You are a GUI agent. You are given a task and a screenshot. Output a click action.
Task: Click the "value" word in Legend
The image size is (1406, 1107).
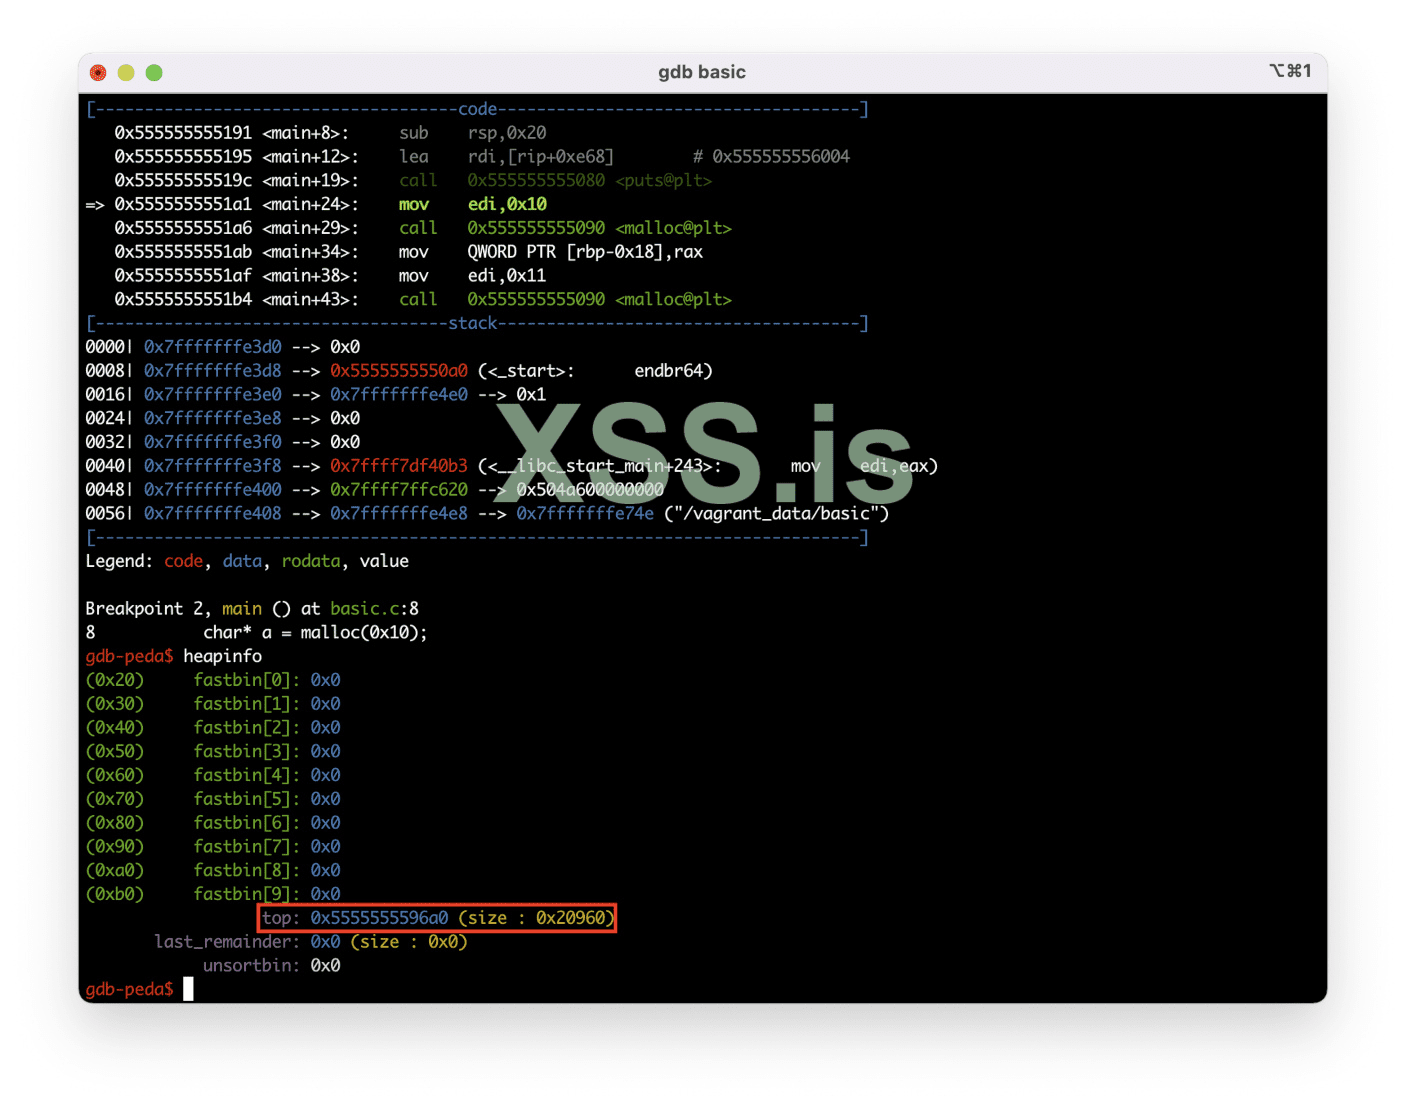[x=384, y=562]
